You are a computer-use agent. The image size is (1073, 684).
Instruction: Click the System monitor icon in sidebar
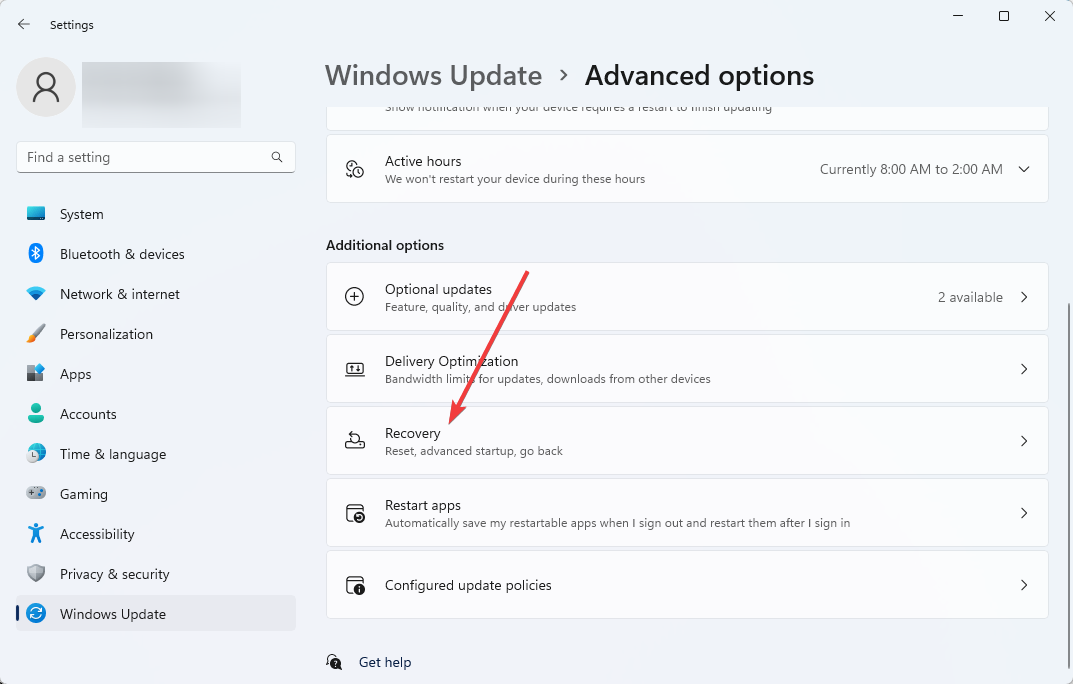(36, 214)
